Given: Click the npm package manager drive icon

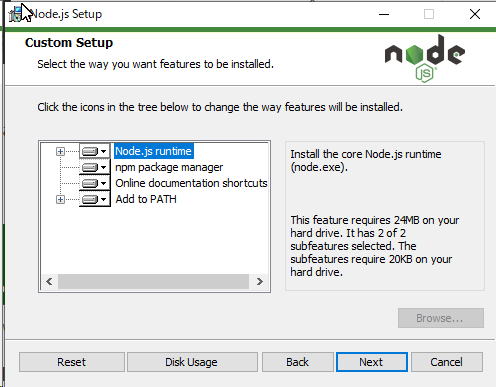Looking at the screenshot, I should [89, 167].
